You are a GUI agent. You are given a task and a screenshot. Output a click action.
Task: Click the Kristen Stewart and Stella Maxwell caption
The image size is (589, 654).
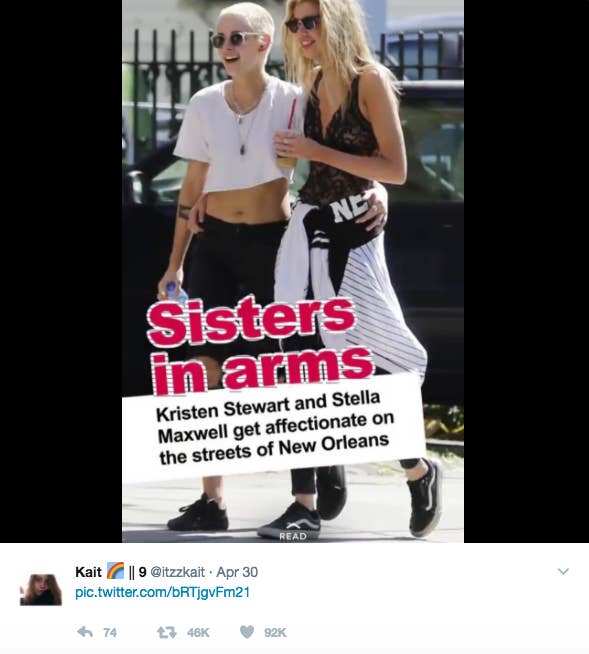pyautogui.click(x=274, y=429)
